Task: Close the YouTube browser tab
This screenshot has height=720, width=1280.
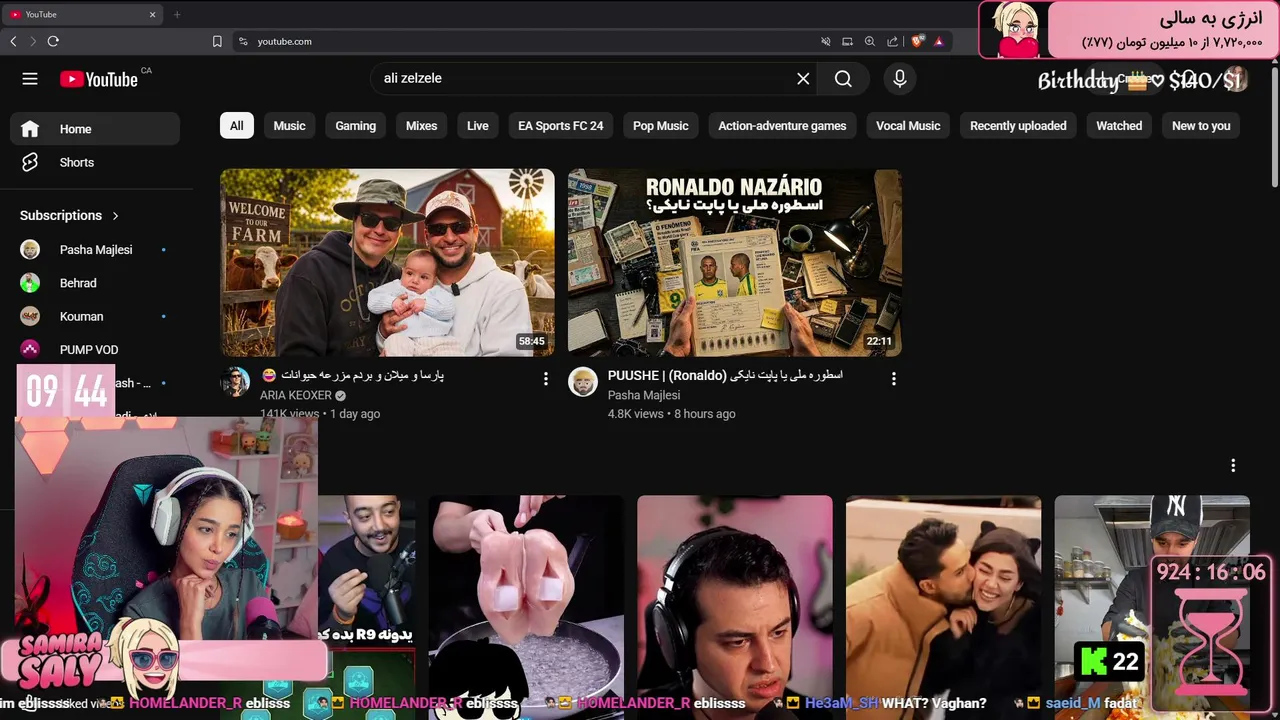Action: (x=153, y=14)
